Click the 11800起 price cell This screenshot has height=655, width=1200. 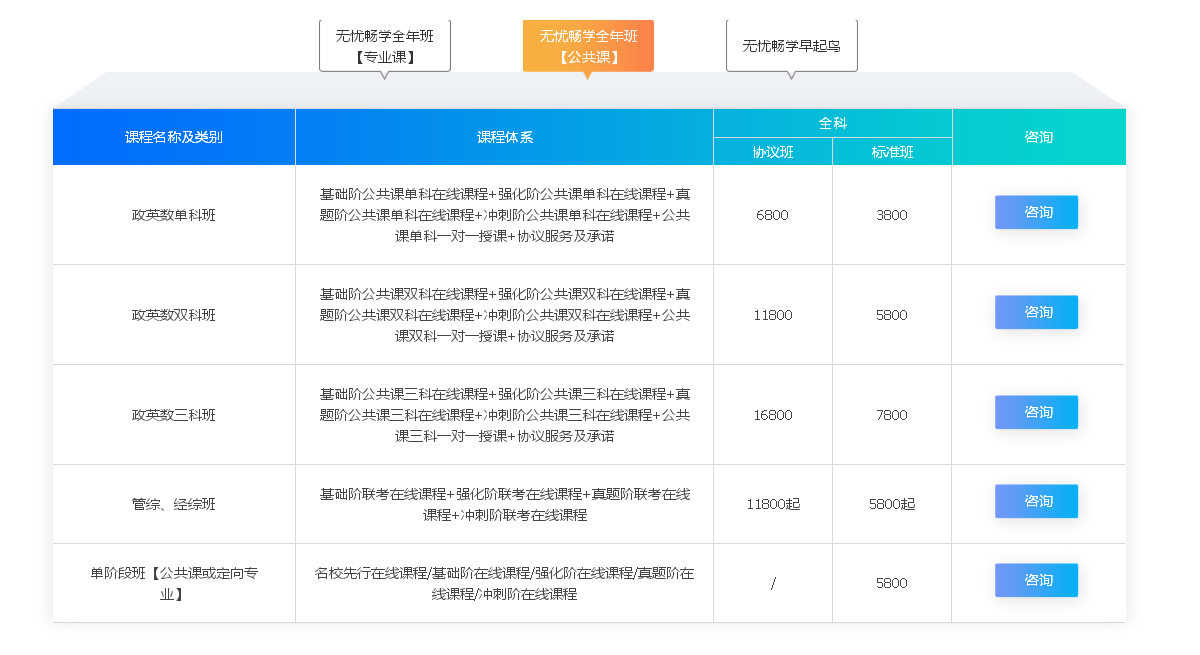pos(772,504)
